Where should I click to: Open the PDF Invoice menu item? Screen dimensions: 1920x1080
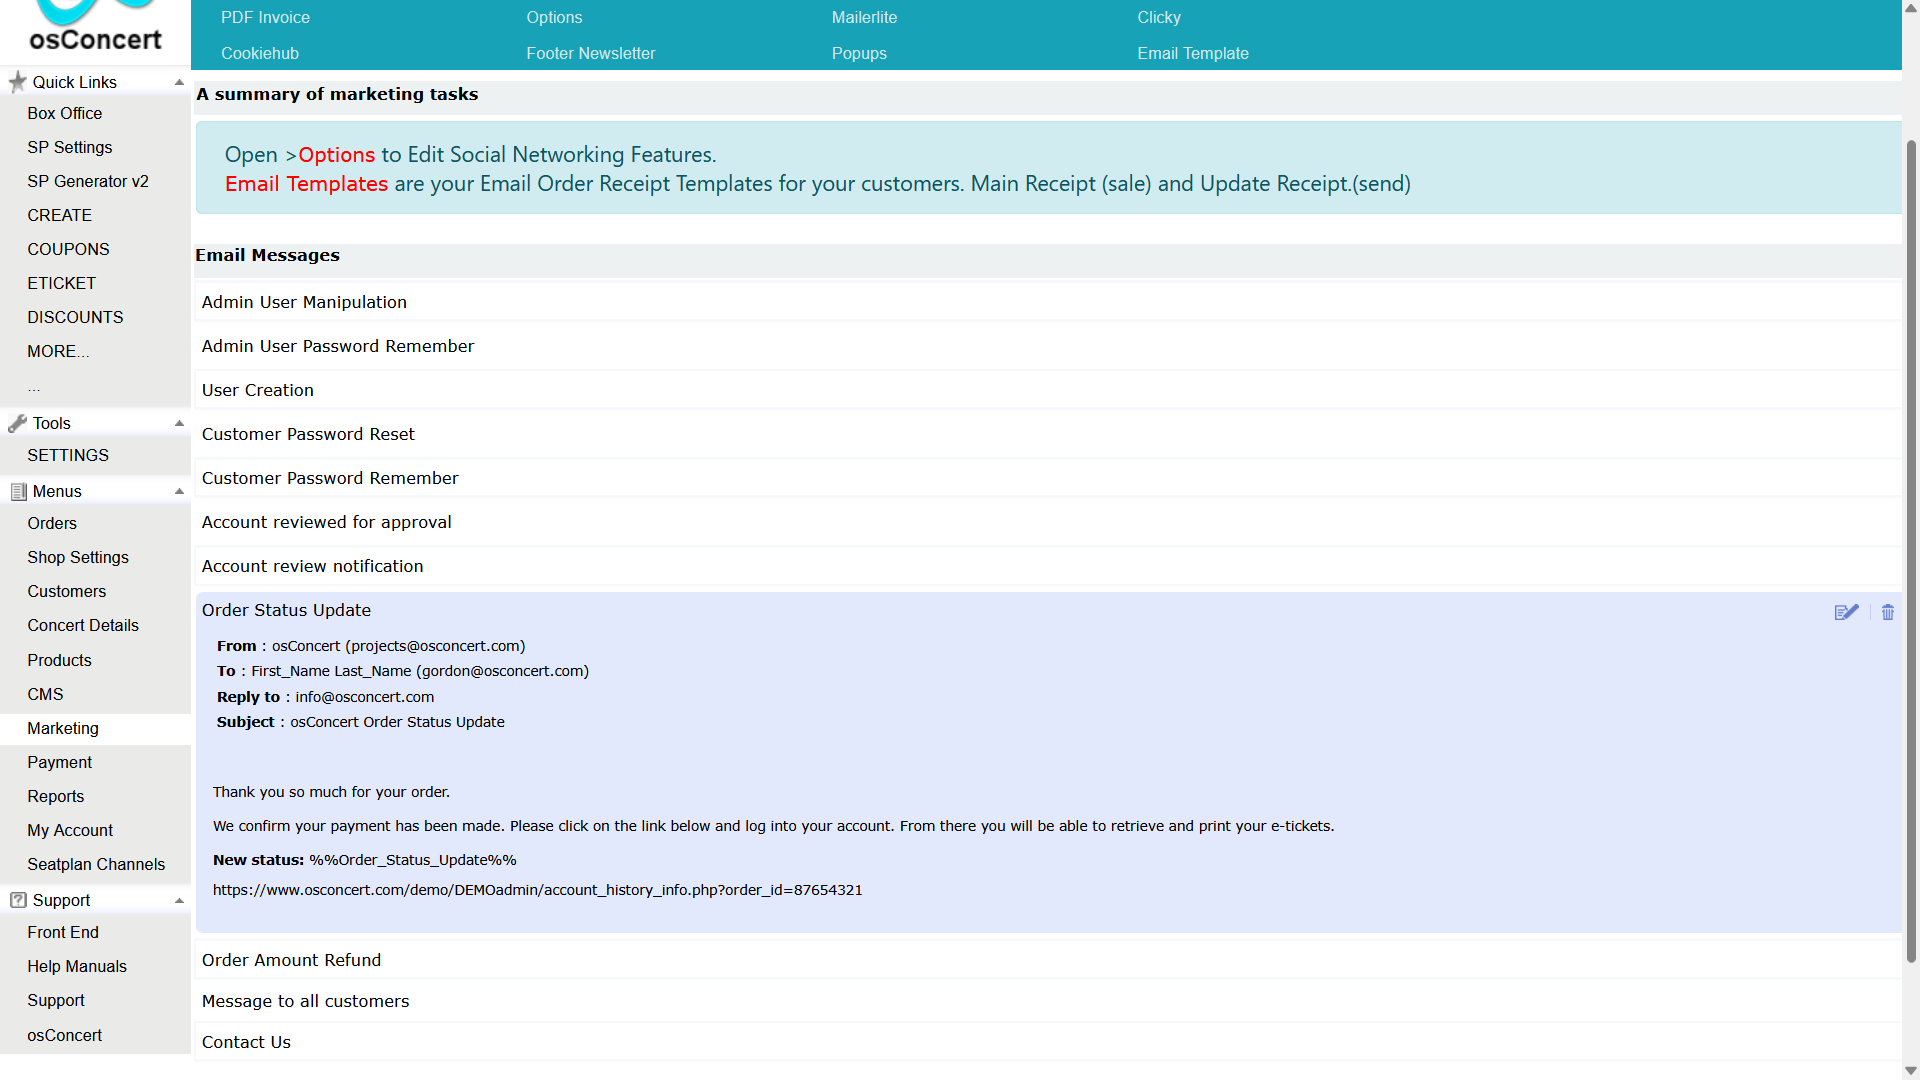point(265,17)
